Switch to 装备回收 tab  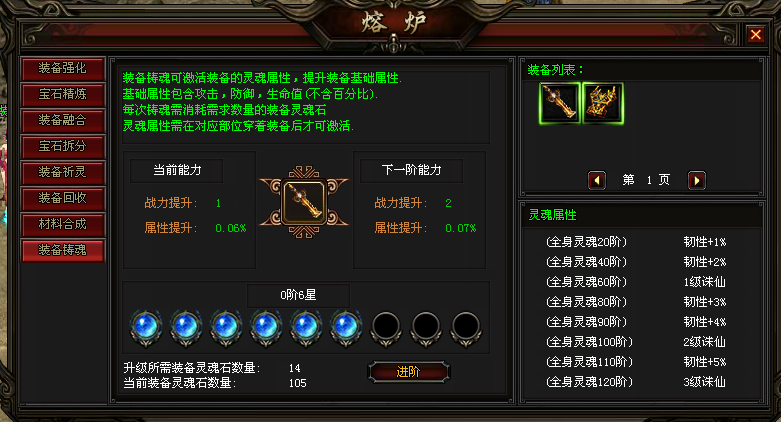[x=63, y=198]
